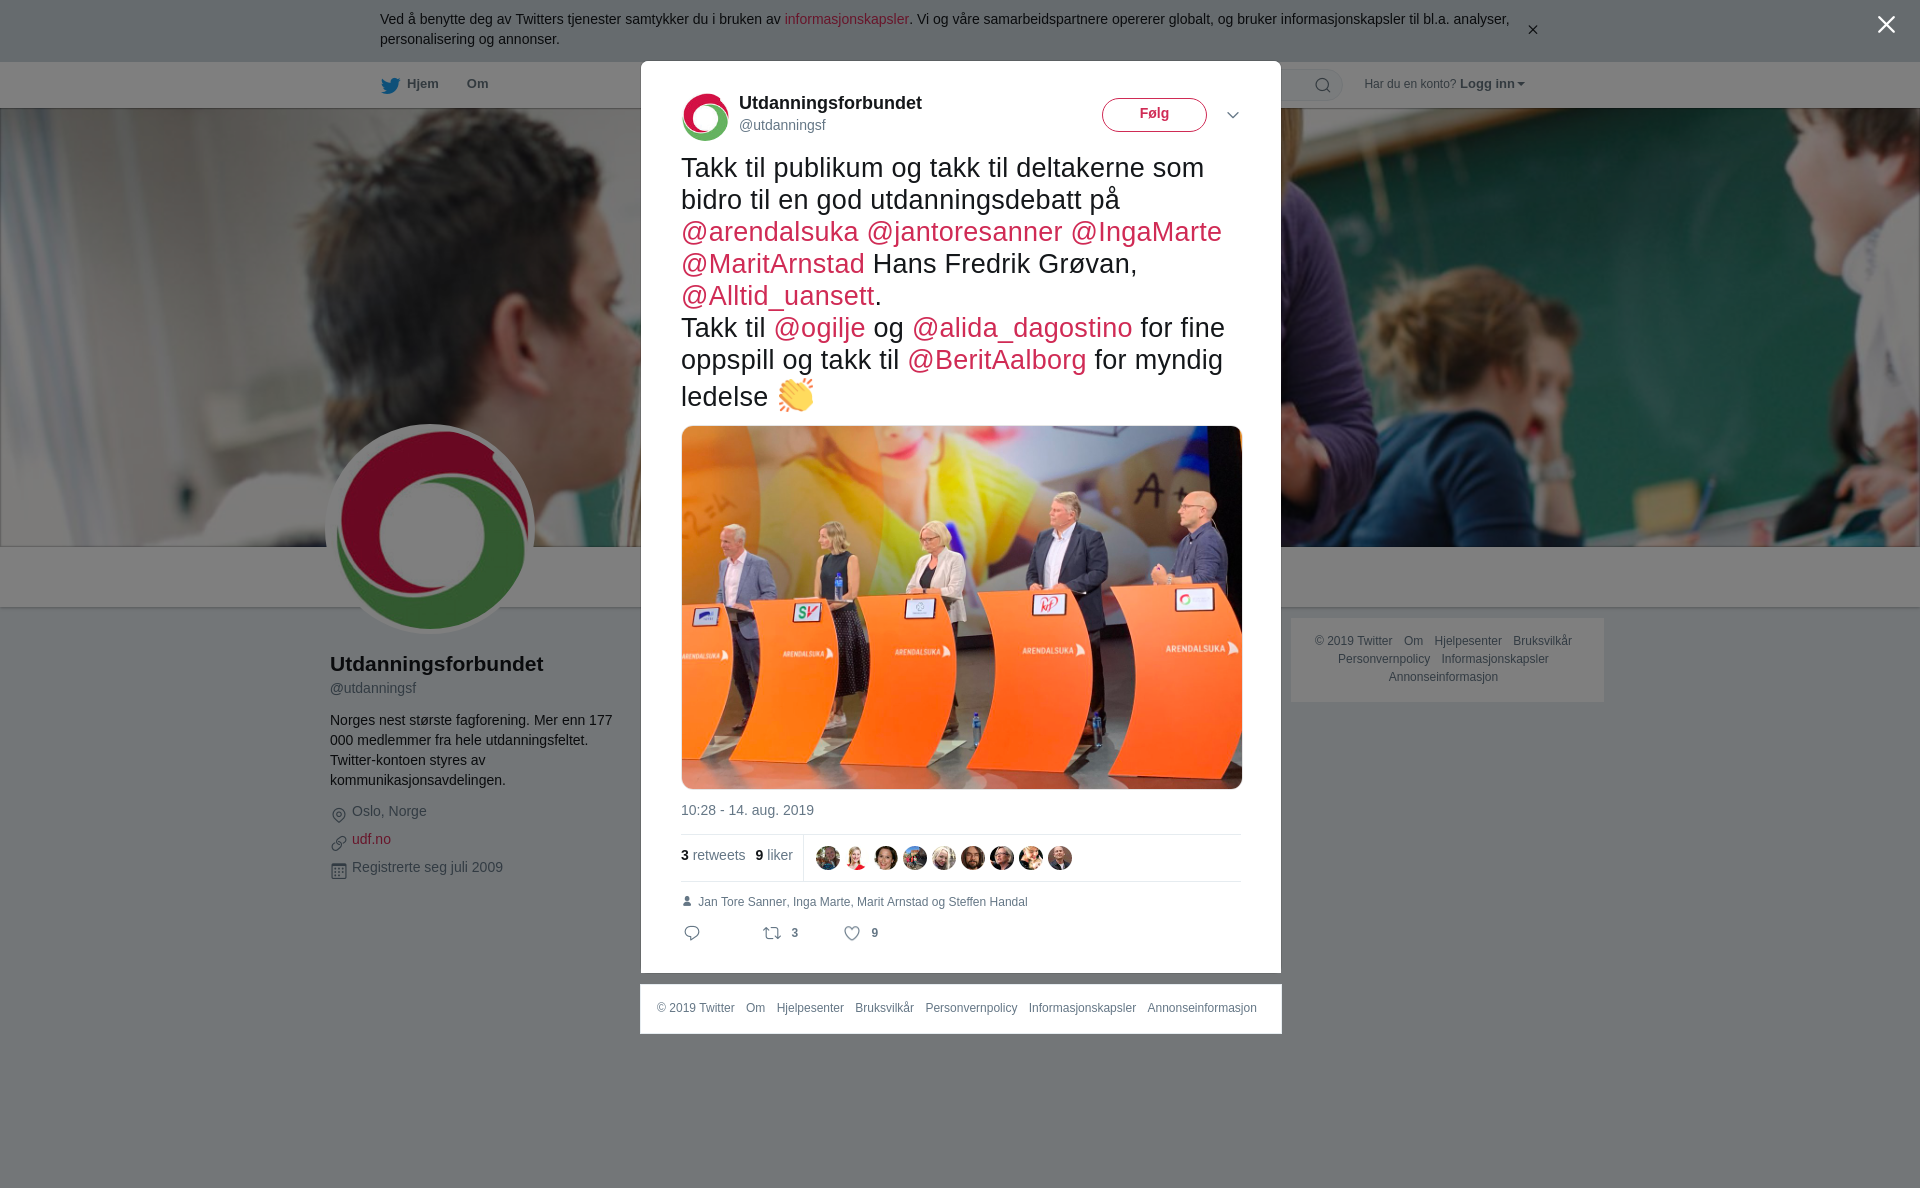Click the search magnifier icon
The width and height of the screenshot is (1920, 1188).
click(x=1323, y=85)
